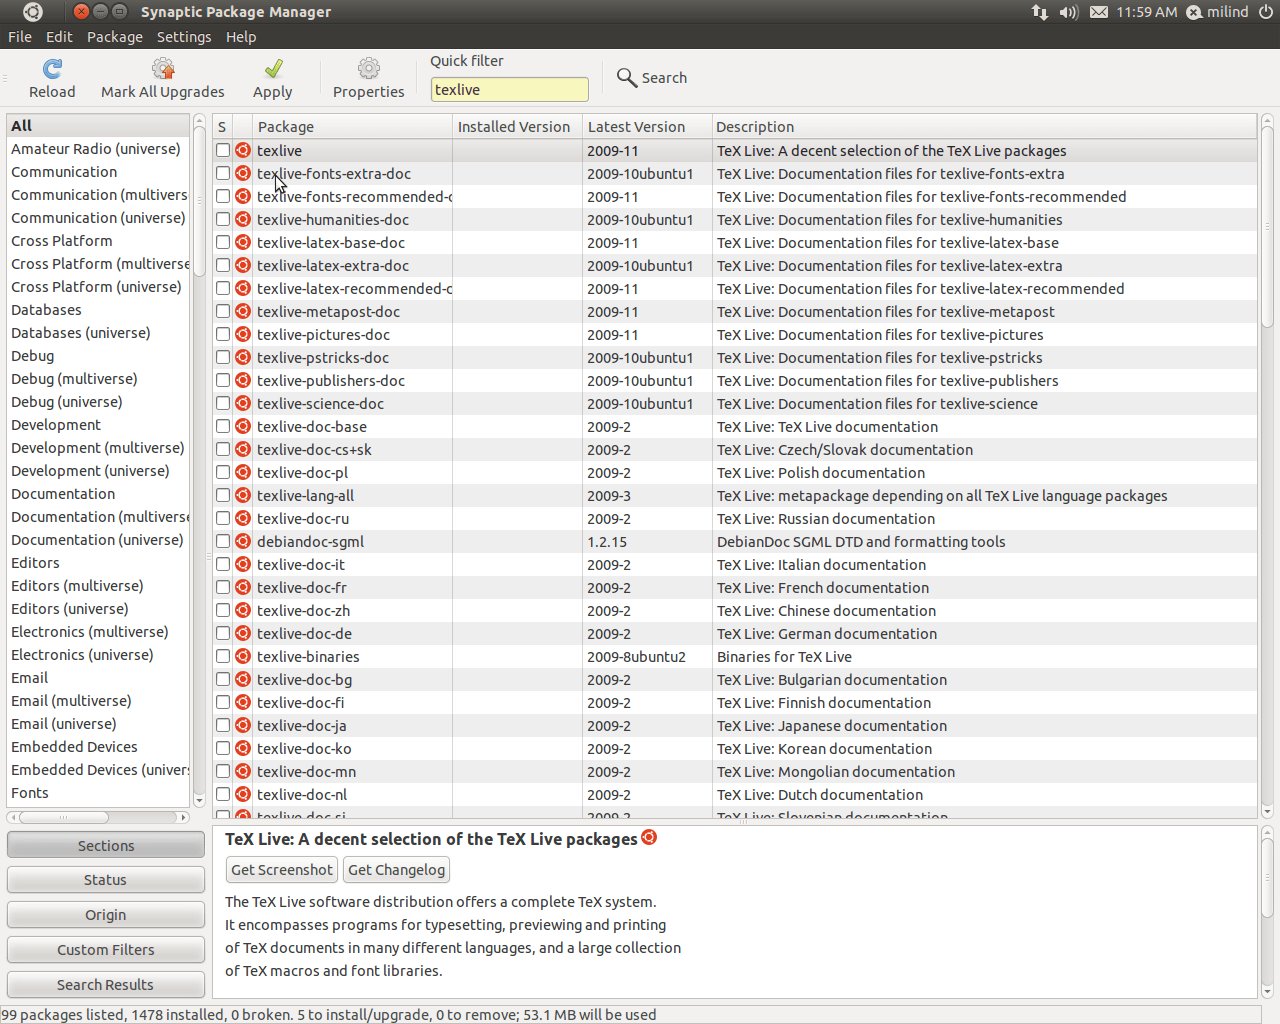The height and width of the screenshot is (1024, 1280).
Task: Open package Properties icon
Action: pyautogui.click(x=369, y=68)
